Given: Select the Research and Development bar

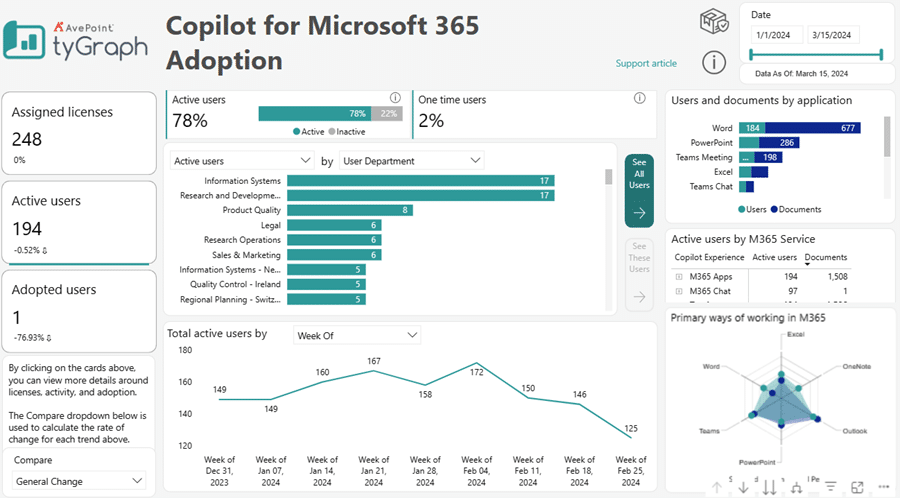Looking at the screenshot, I should click(421, 196).
